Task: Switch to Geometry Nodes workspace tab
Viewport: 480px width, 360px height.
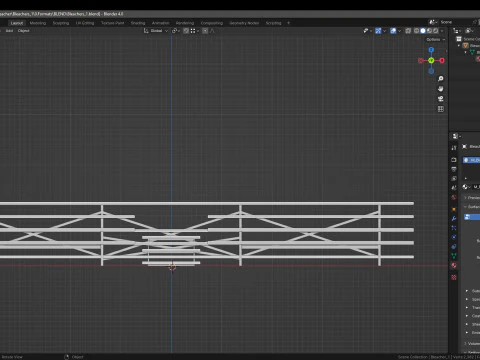Action: tap(244, 23)
